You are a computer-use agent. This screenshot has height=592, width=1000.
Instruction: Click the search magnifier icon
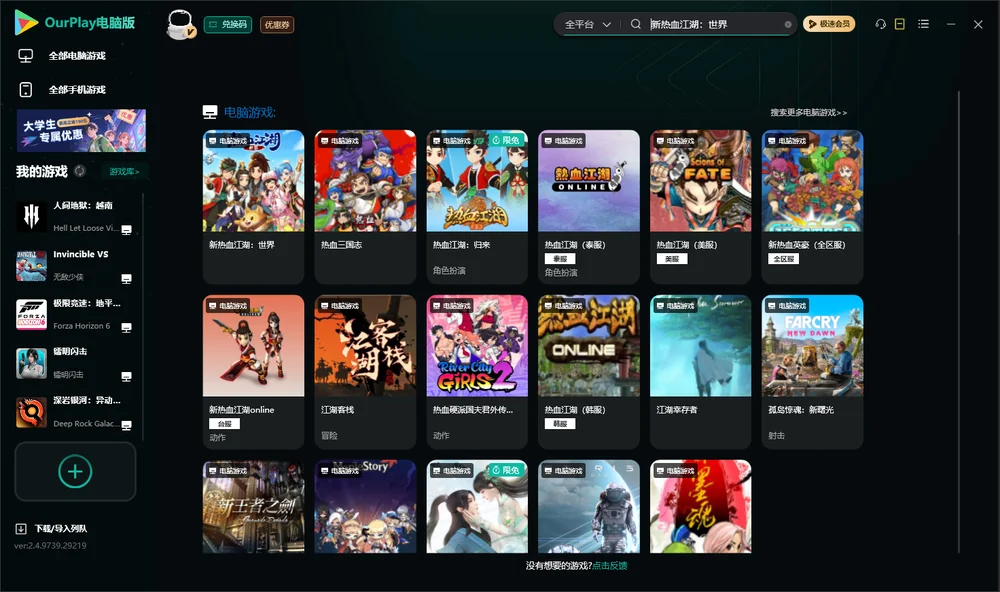coord(635,24)
